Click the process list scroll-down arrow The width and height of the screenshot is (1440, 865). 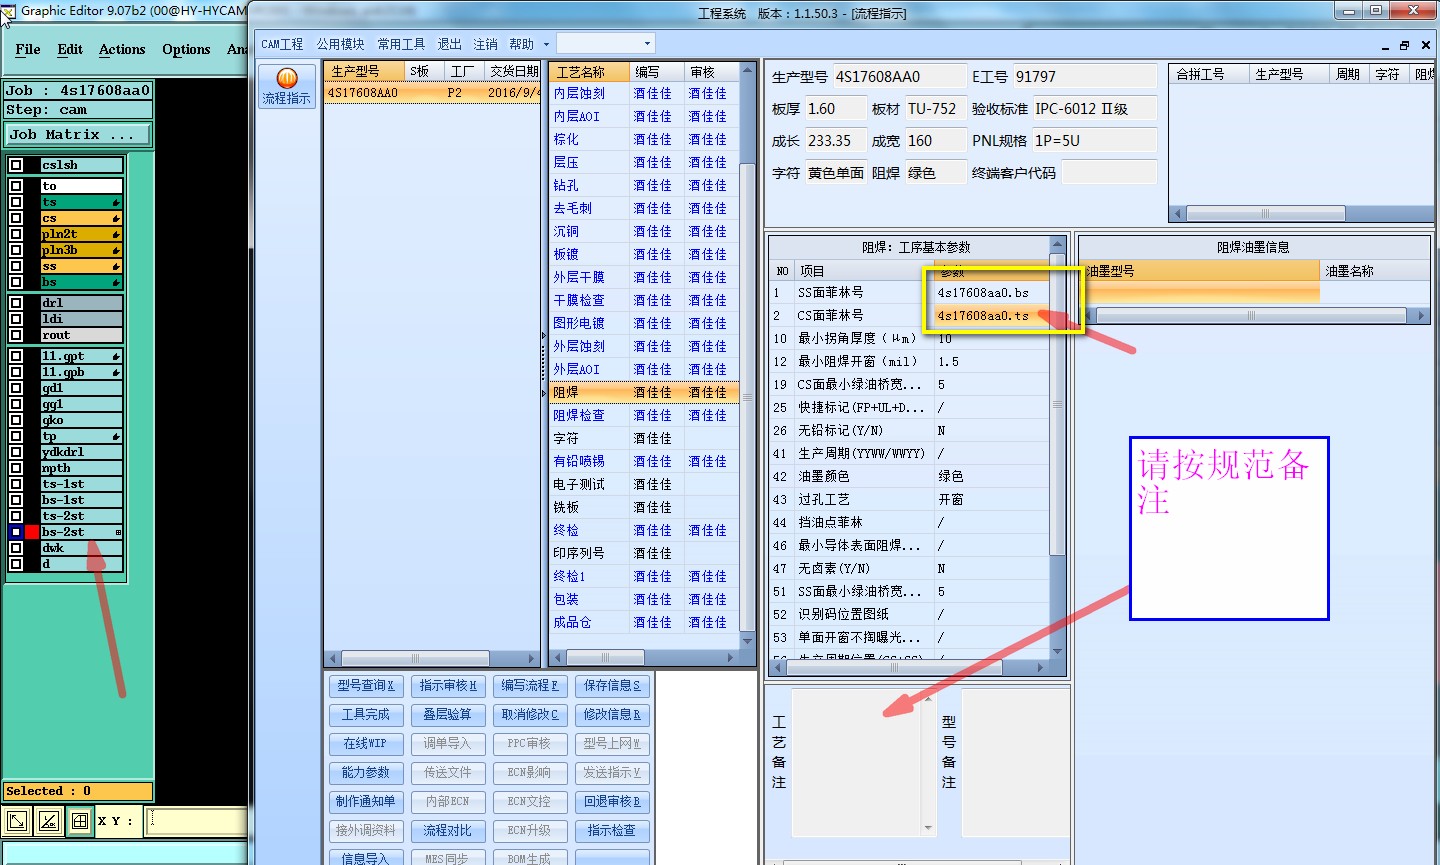747,640
